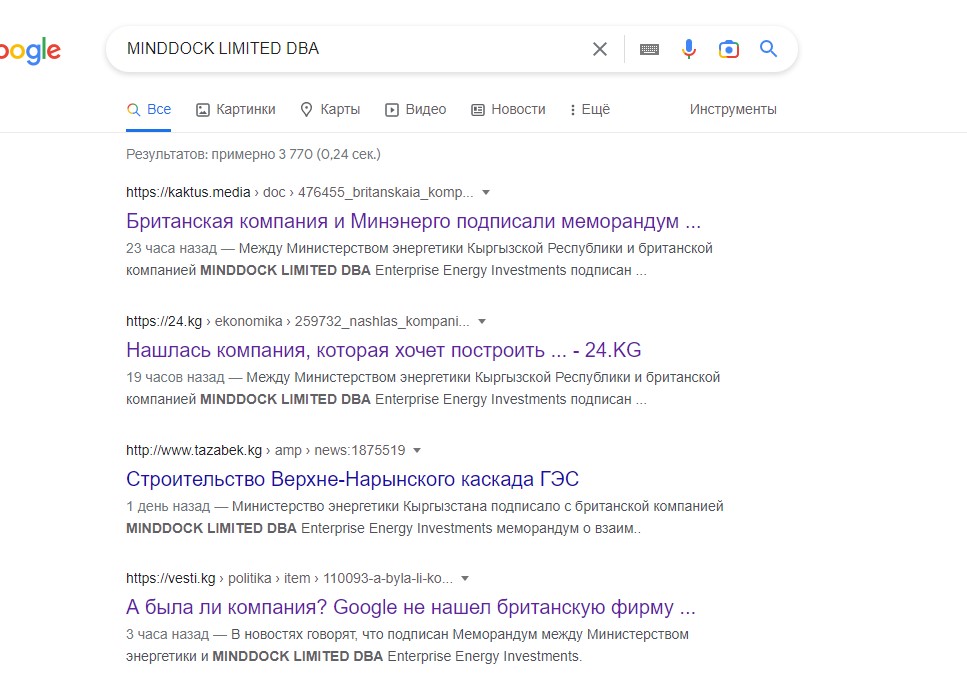Screen dimensions: 967x691
Task: Open the Новости results tab
Action: tap(509, 109)
